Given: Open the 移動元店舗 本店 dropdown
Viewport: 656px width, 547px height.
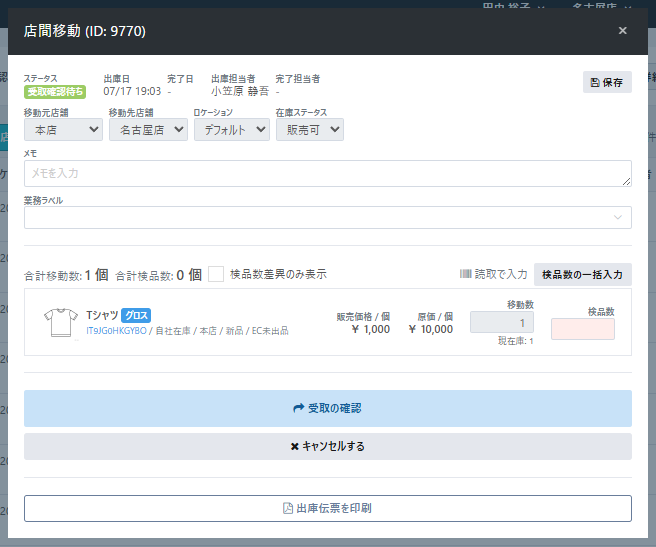Looking at the screenshot, I should click(63, 130).
